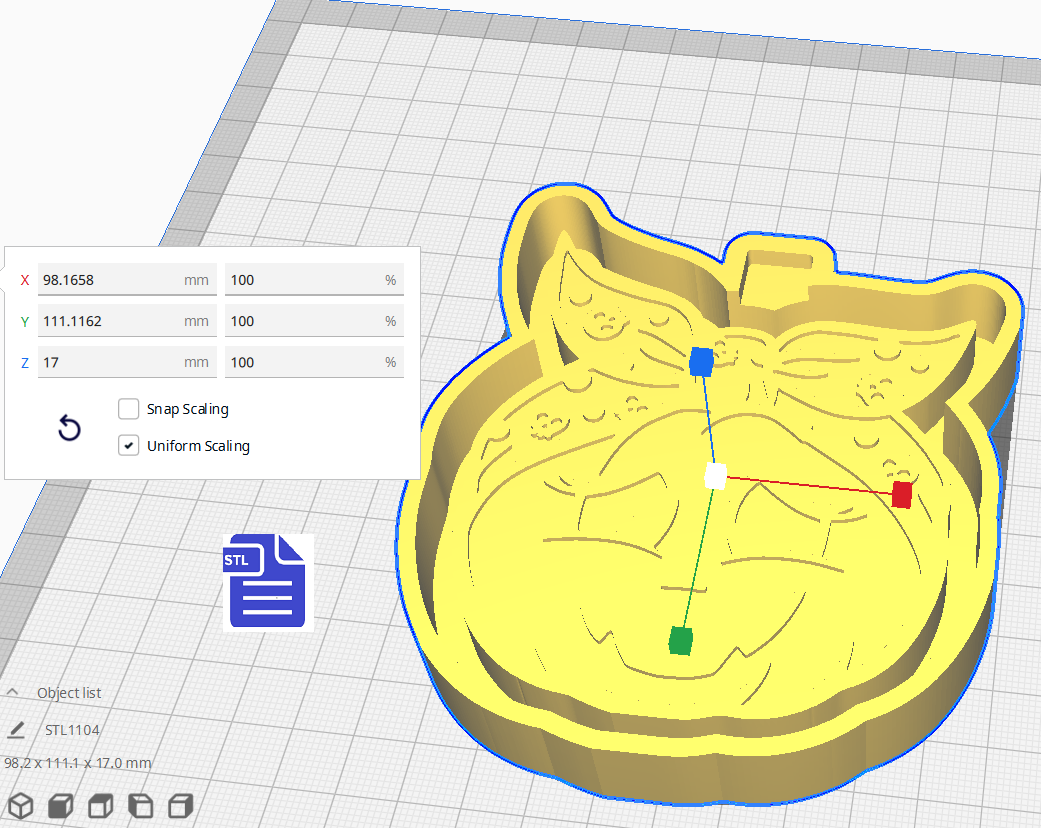Click the rightmost hollow cube icon
Screen dimensions: 1041x828
tap(180, 805)
